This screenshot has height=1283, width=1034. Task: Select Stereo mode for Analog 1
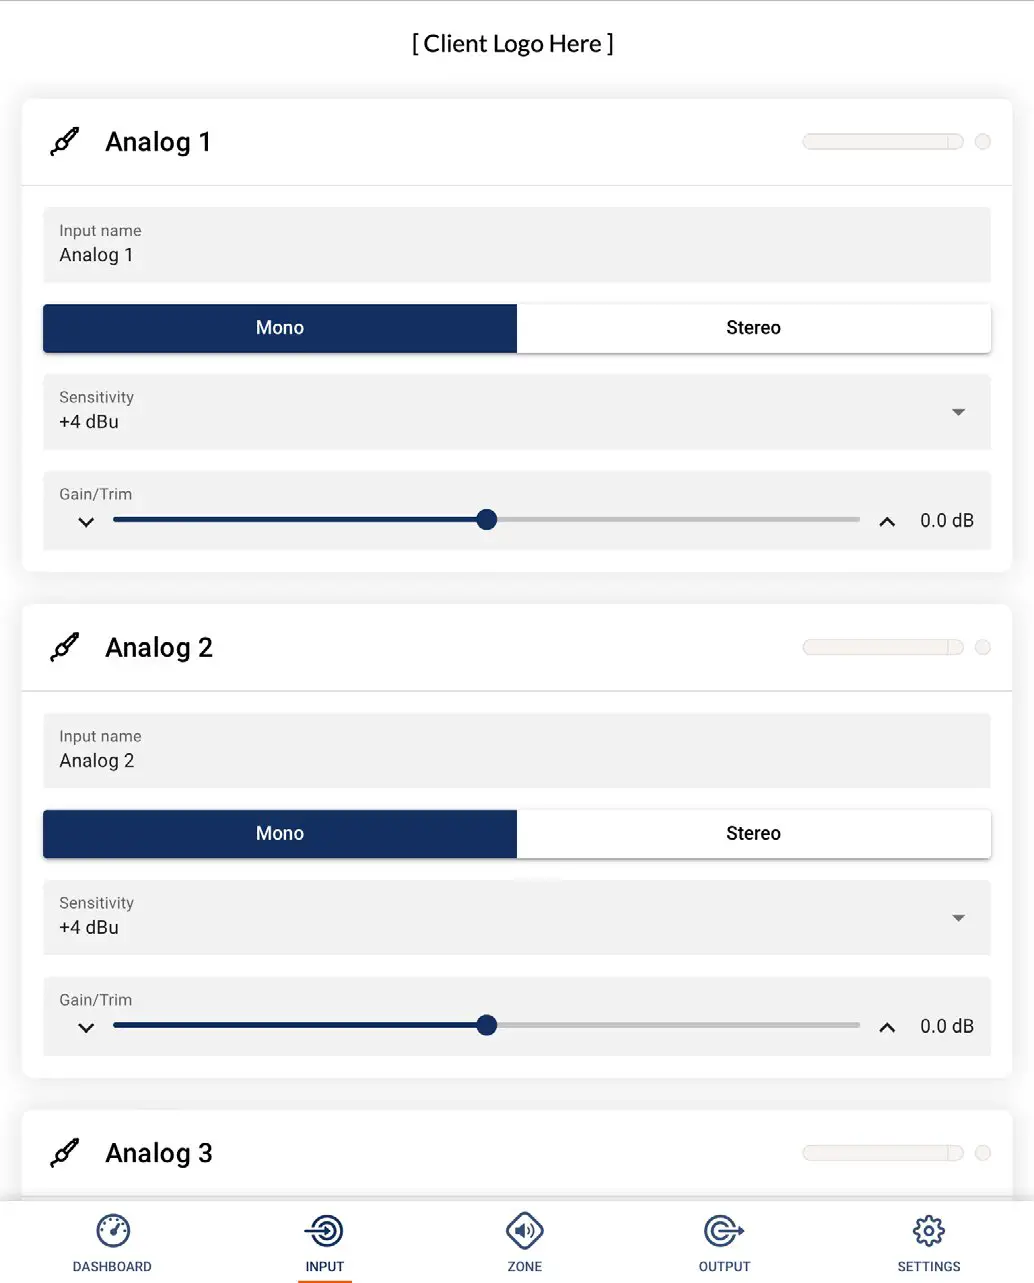753,328
